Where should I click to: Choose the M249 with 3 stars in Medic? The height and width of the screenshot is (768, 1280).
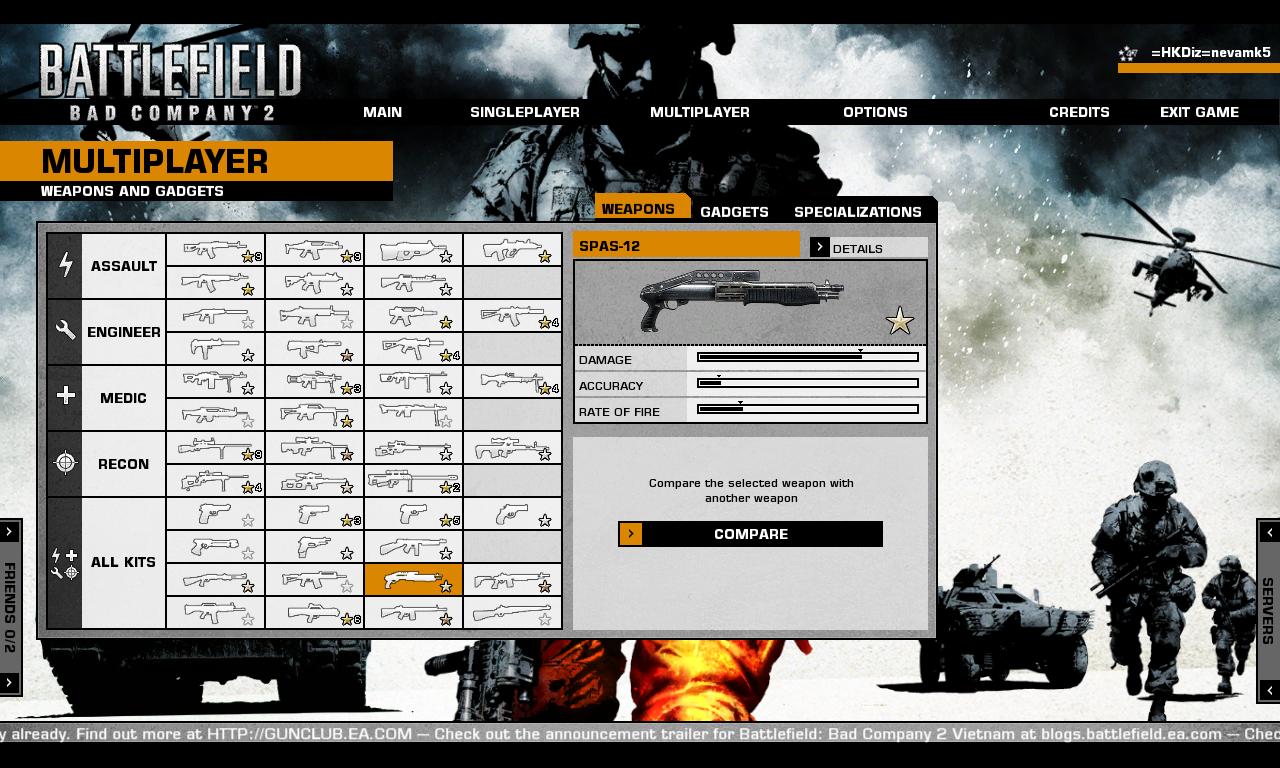point(314,382)
